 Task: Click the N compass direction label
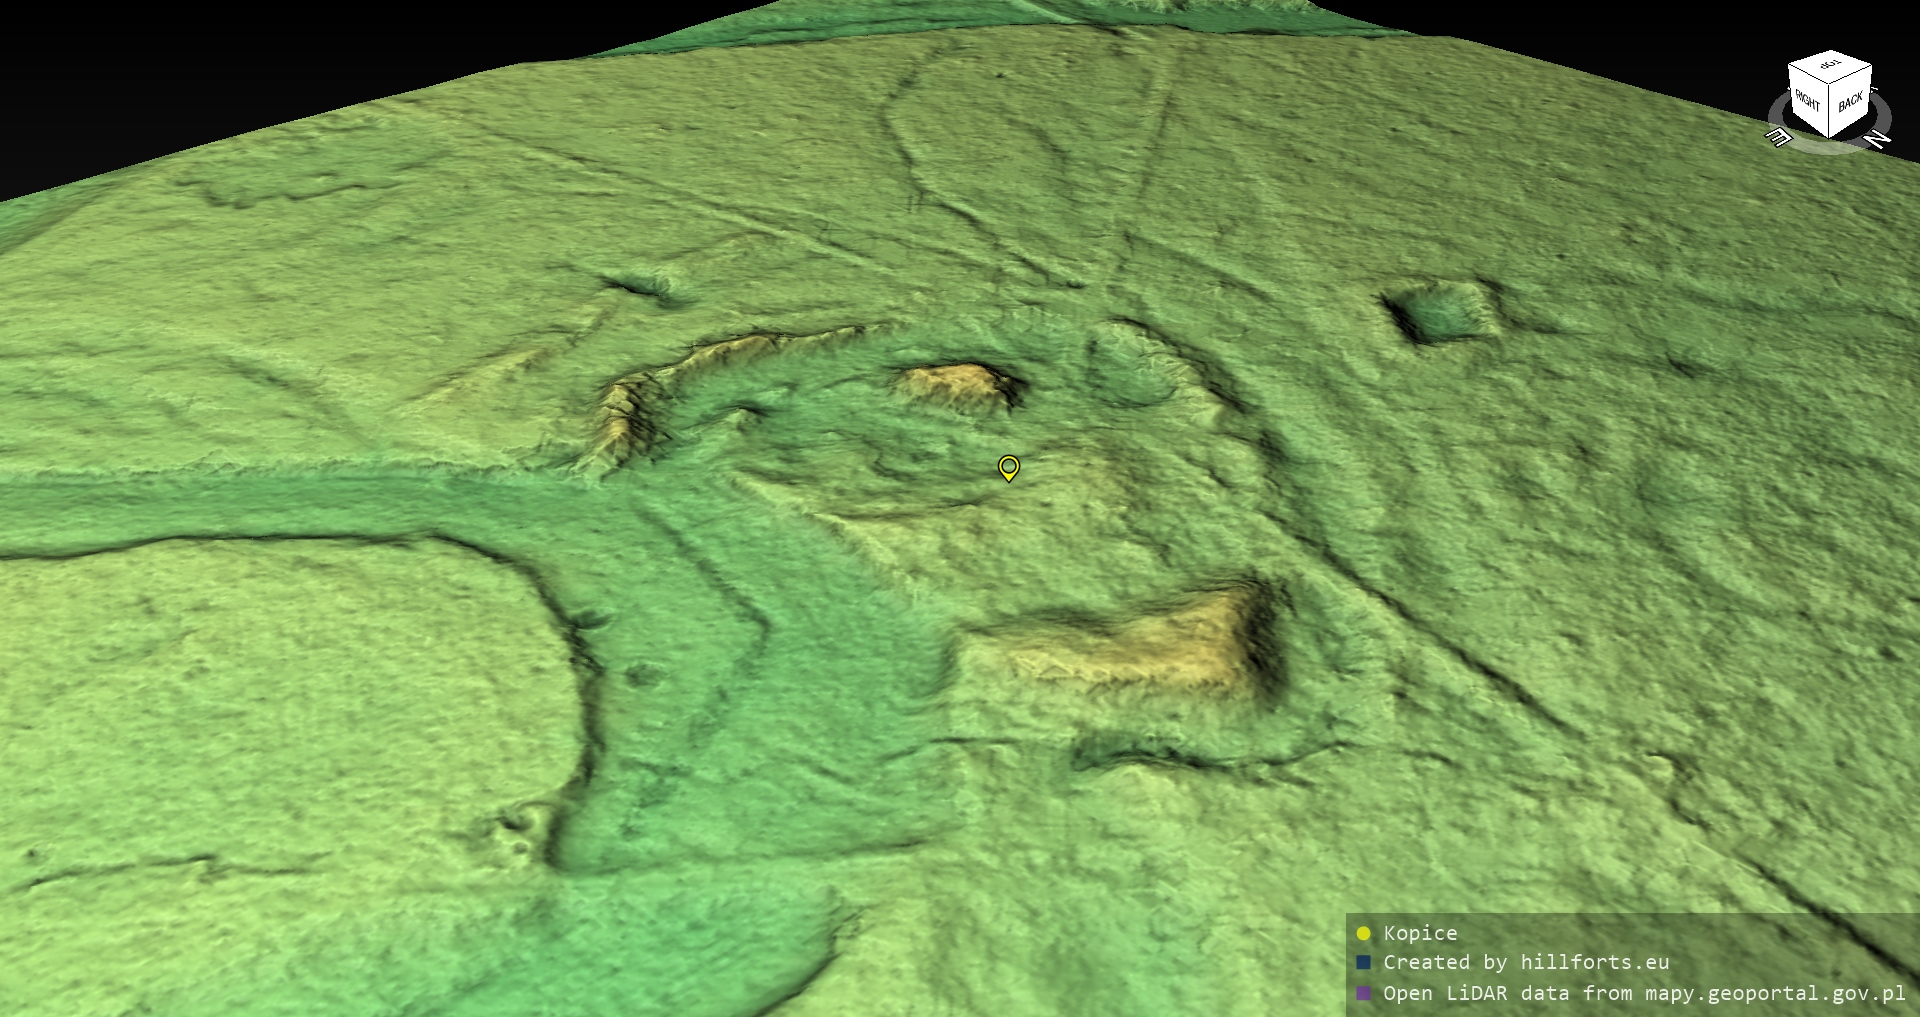pyautogui.click(x=1877, y=139)
